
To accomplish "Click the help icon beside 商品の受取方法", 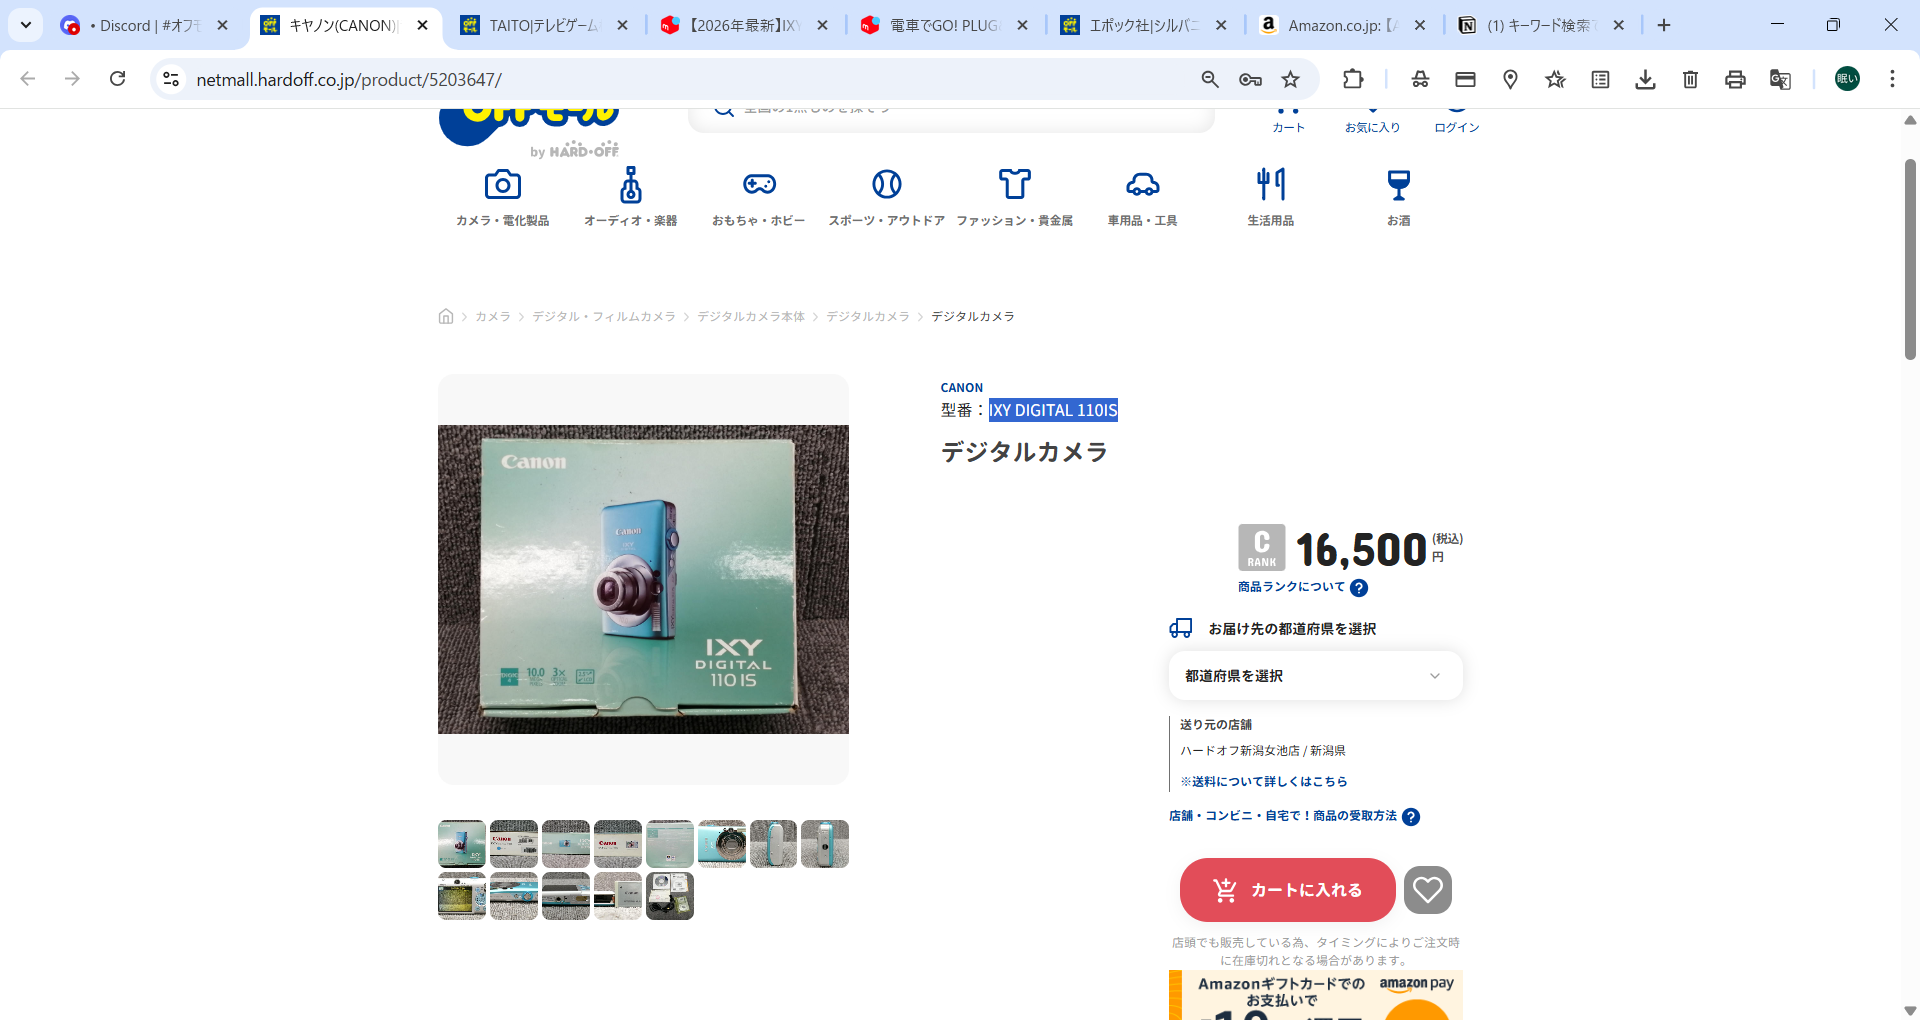I will coord(1411,817).
